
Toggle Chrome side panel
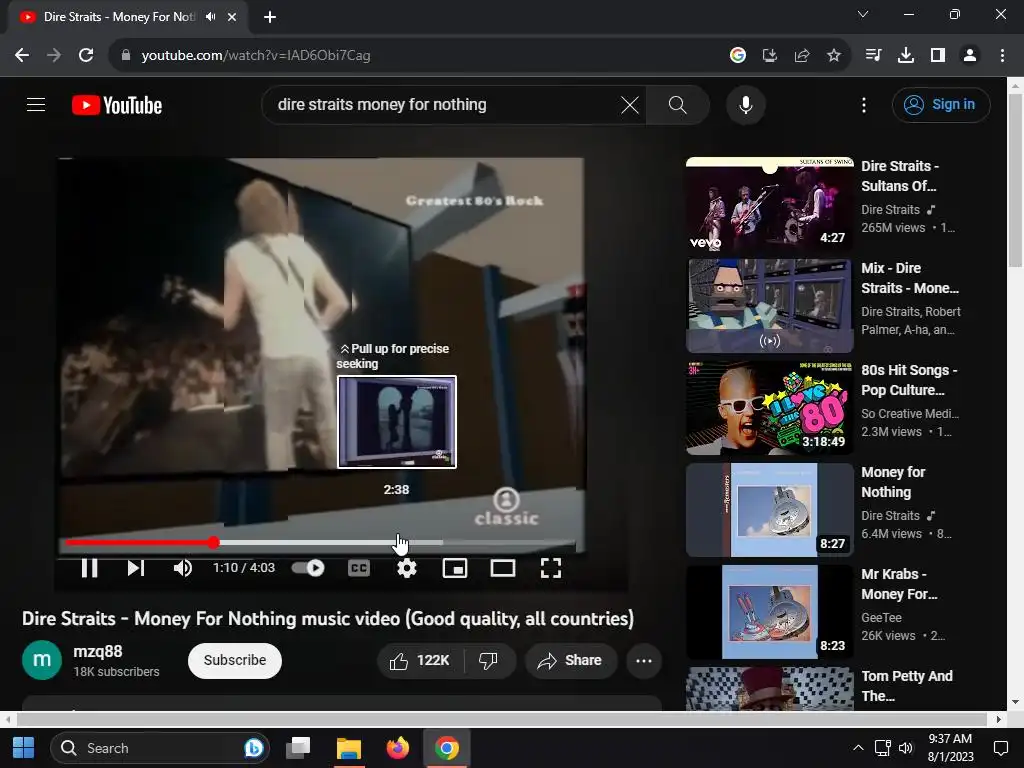[938, 56]
